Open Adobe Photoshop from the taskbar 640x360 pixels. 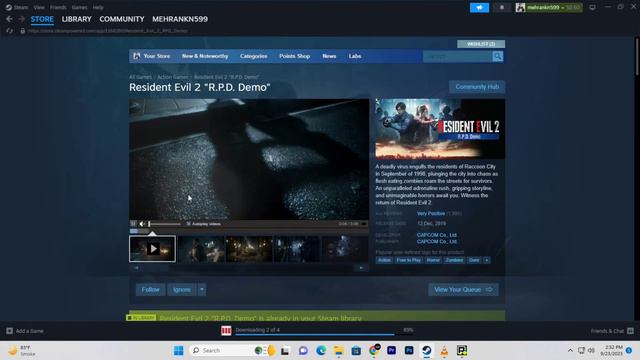point(409,351)
